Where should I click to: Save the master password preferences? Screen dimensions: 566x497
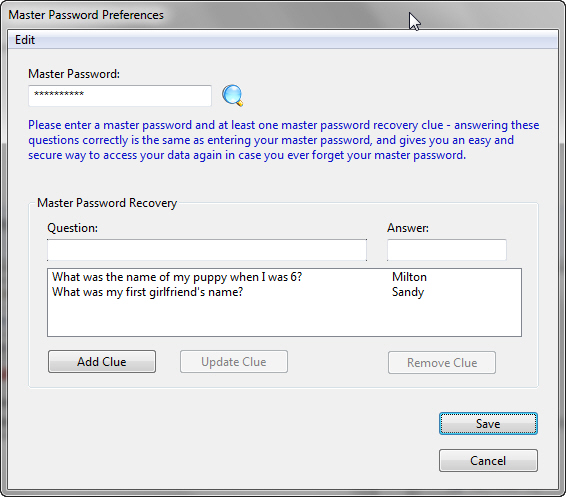point(488,423)
